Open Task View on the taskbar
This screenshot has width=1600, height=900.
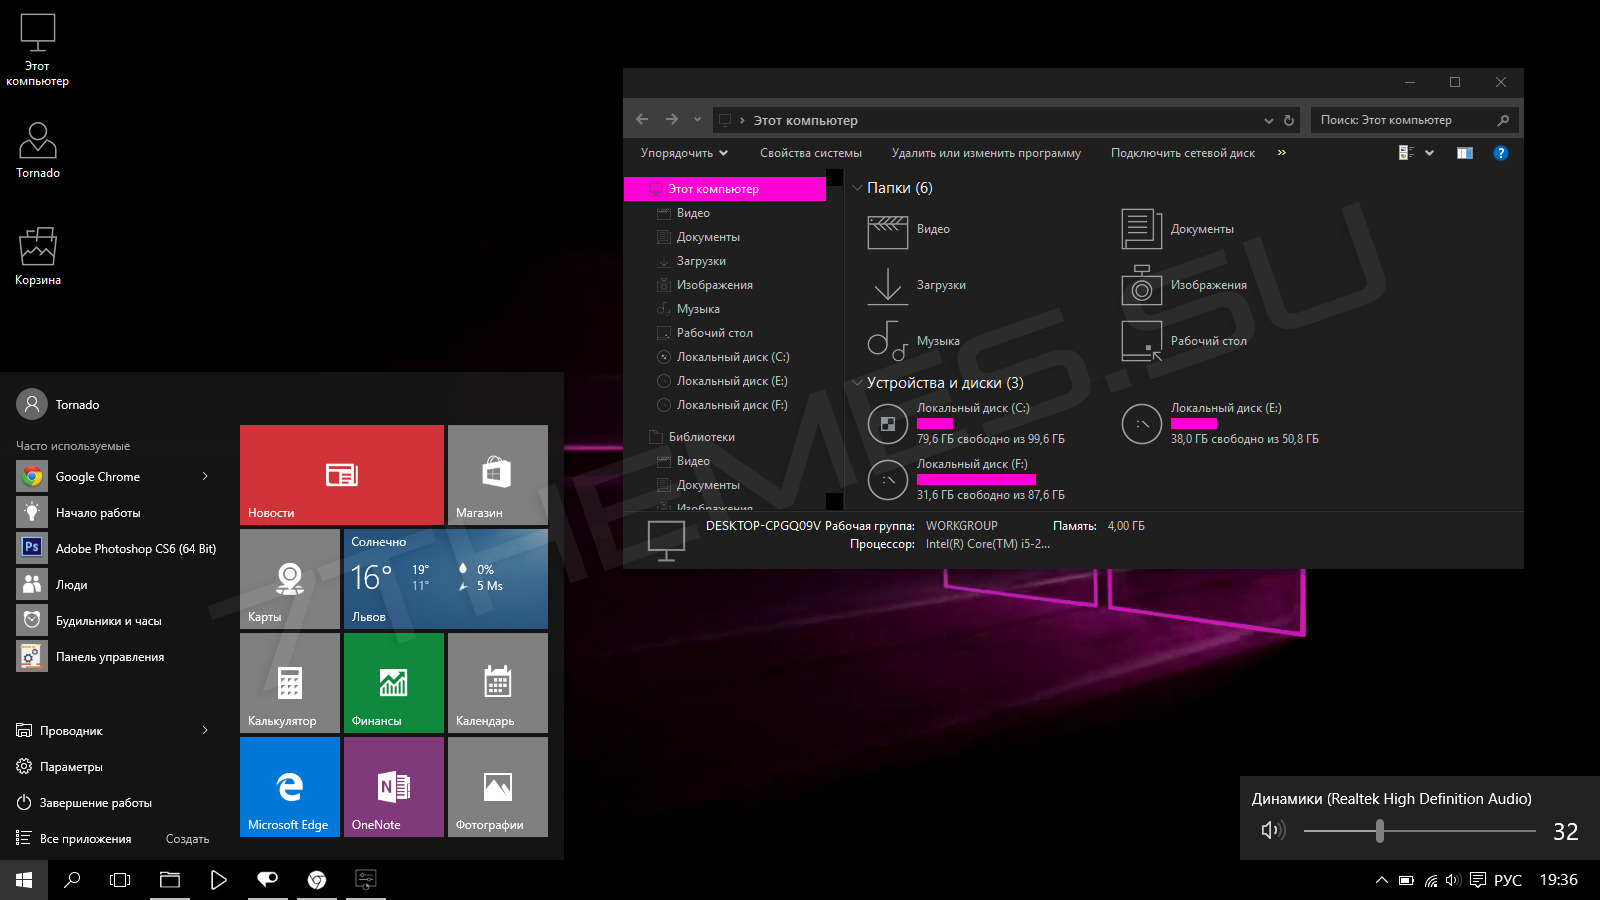point(120,880)
